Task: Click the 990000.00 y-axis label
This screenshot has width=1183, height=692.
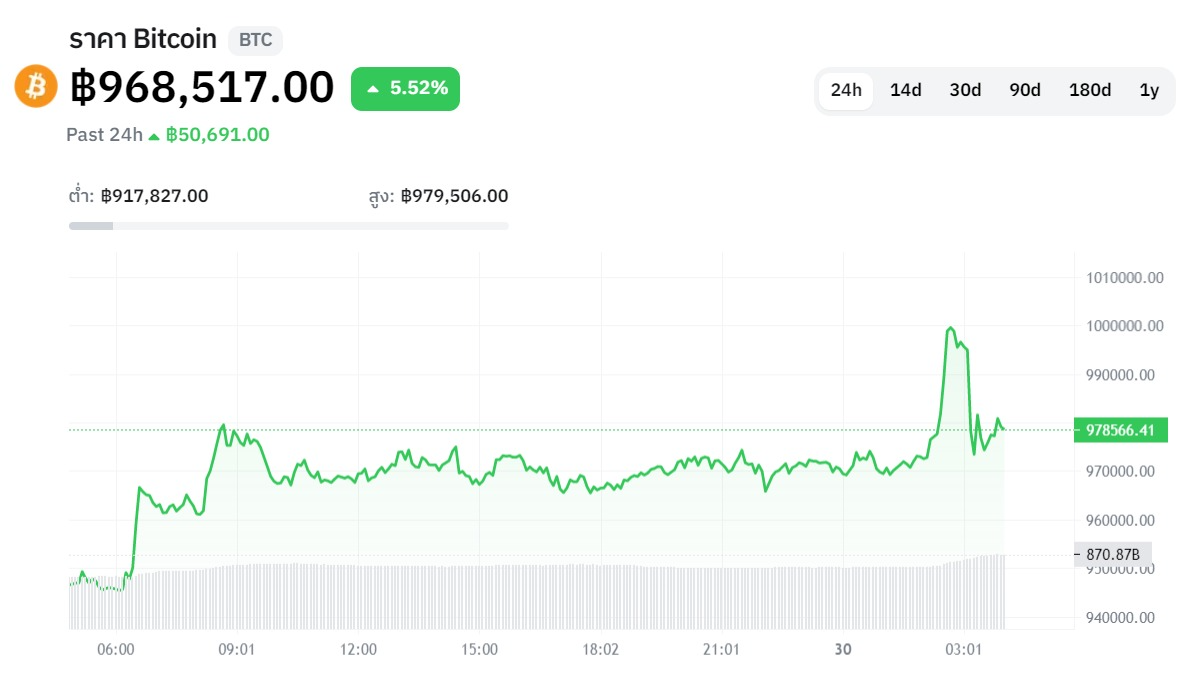Action: tap(1120, 375)
